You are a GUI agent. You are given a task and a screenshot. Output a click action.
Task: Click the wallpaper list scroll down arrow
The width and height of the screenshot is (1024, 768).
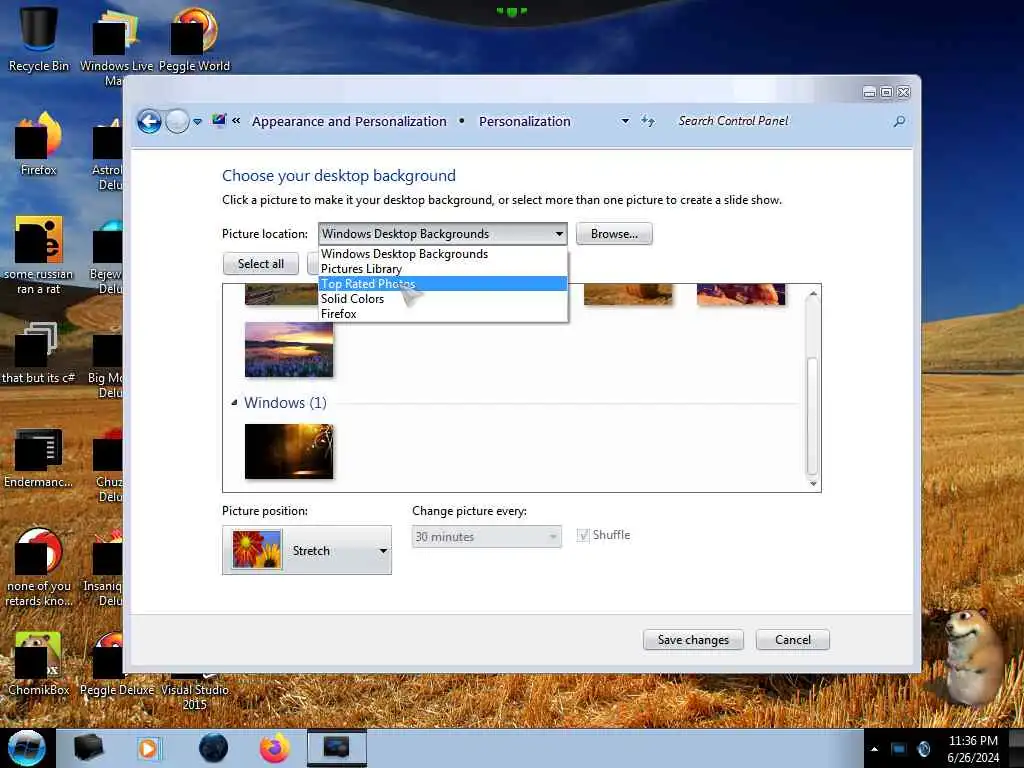812,483
